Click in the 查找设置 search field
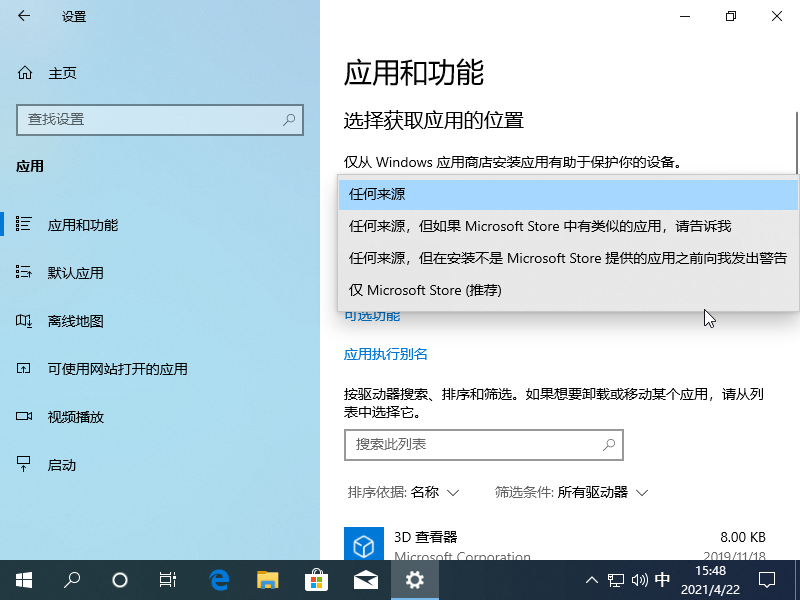Viewport: 800px width, 600px height. click(x=160, y=120)
